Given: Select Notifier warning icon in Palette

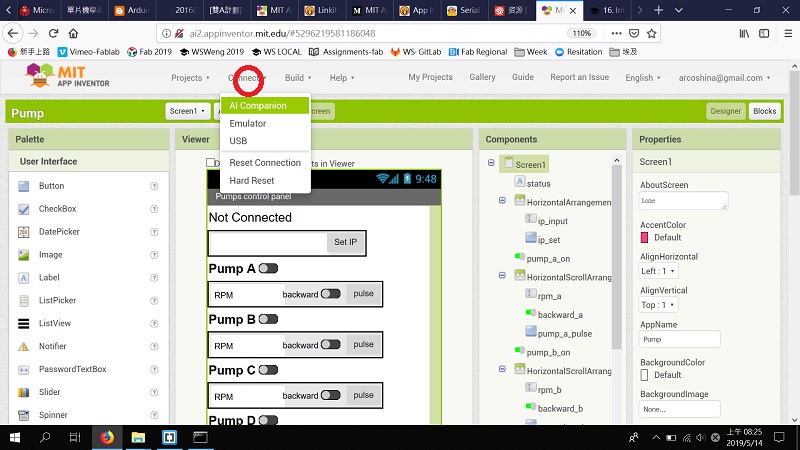Looking at the screenshot, I should [x=23, y=346].
